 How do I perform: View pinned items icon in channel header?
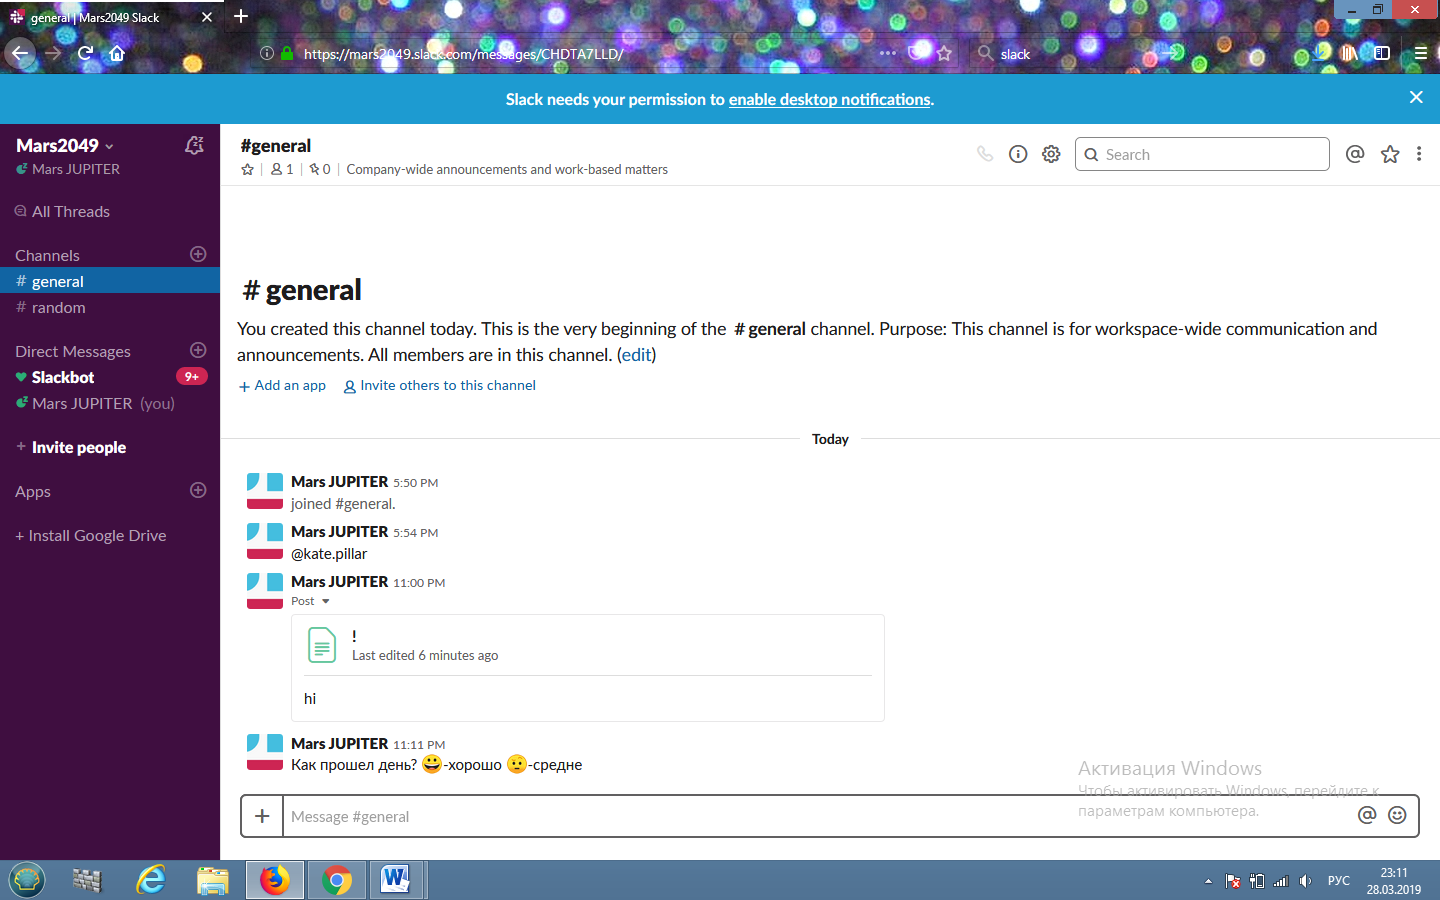[320, 170]
